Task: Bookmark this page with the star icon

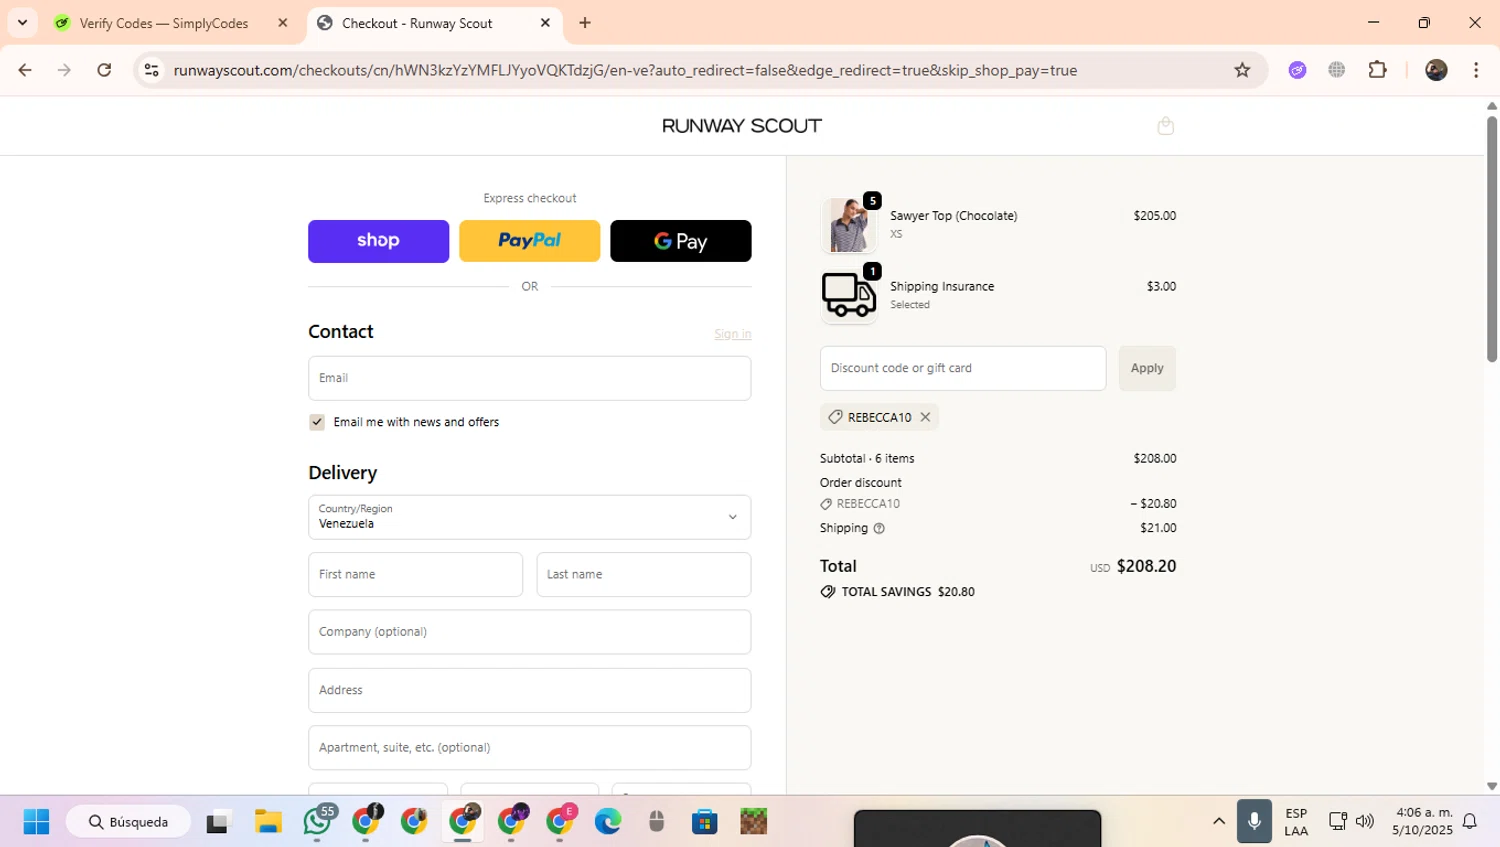Action: click(1242, 70)
